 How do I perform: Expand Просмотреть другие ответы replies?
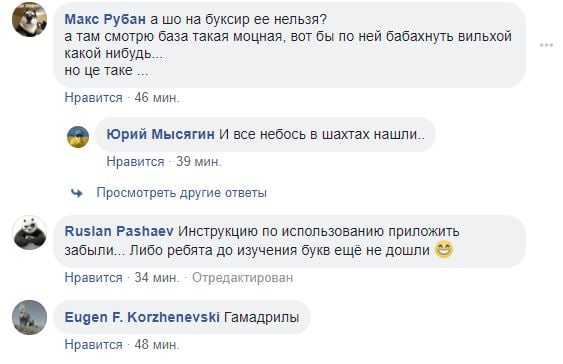[181, 193]
